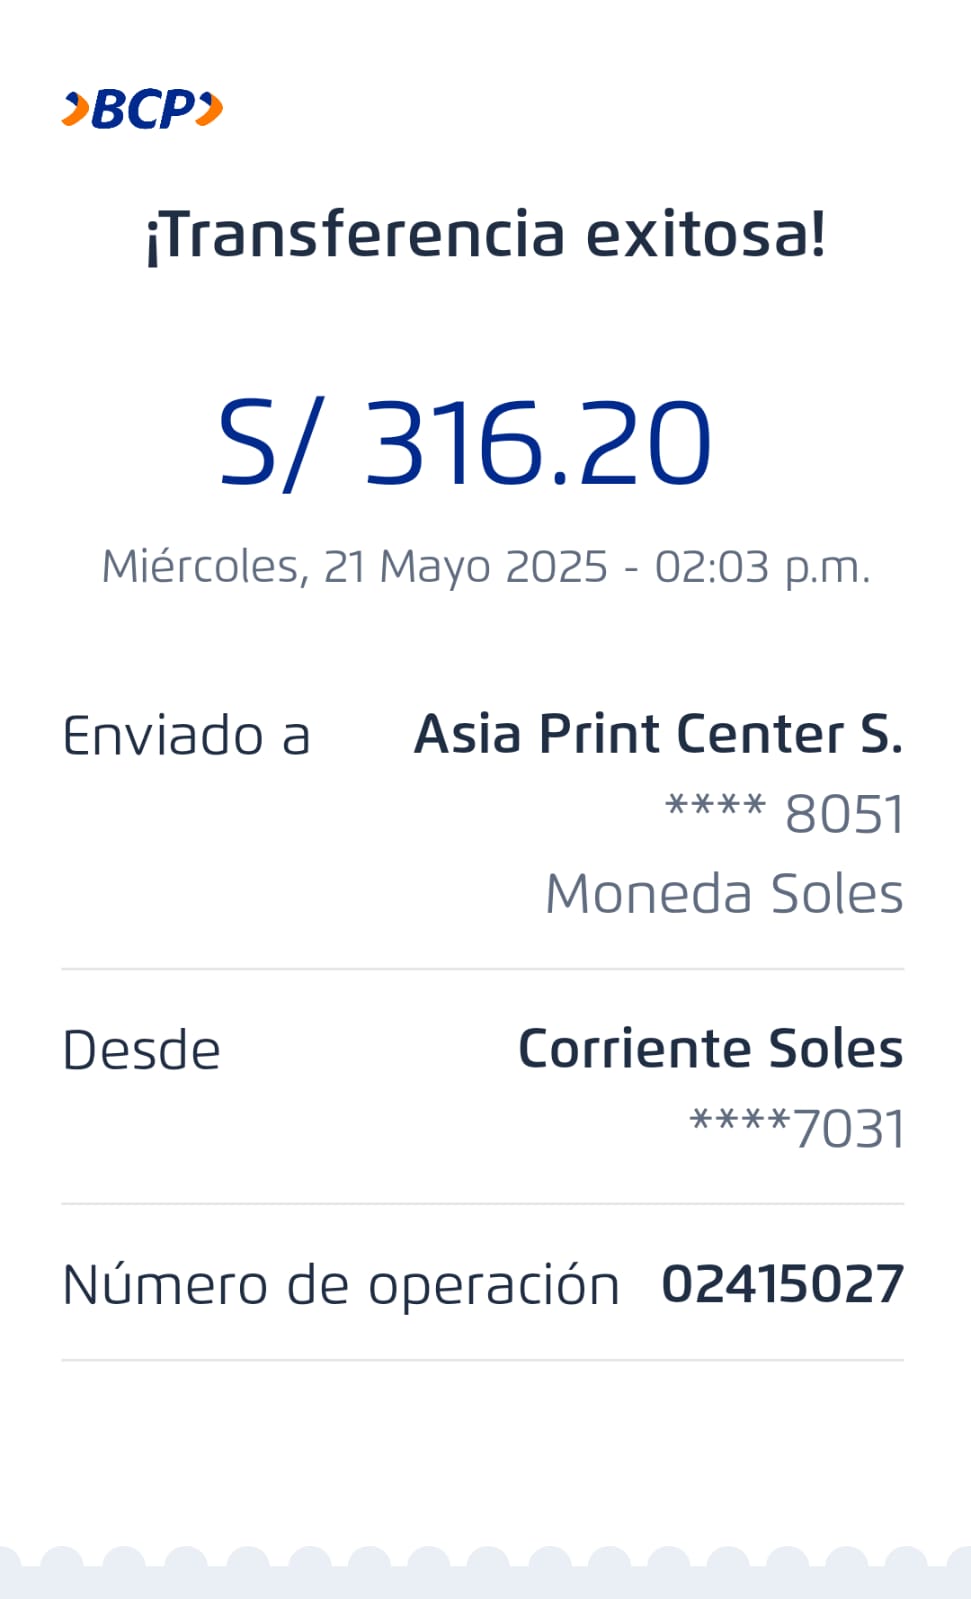971x1599 pixels.
Task: Click the source account ****7031
Action: pyautogui.click(x=797, y=1129)
